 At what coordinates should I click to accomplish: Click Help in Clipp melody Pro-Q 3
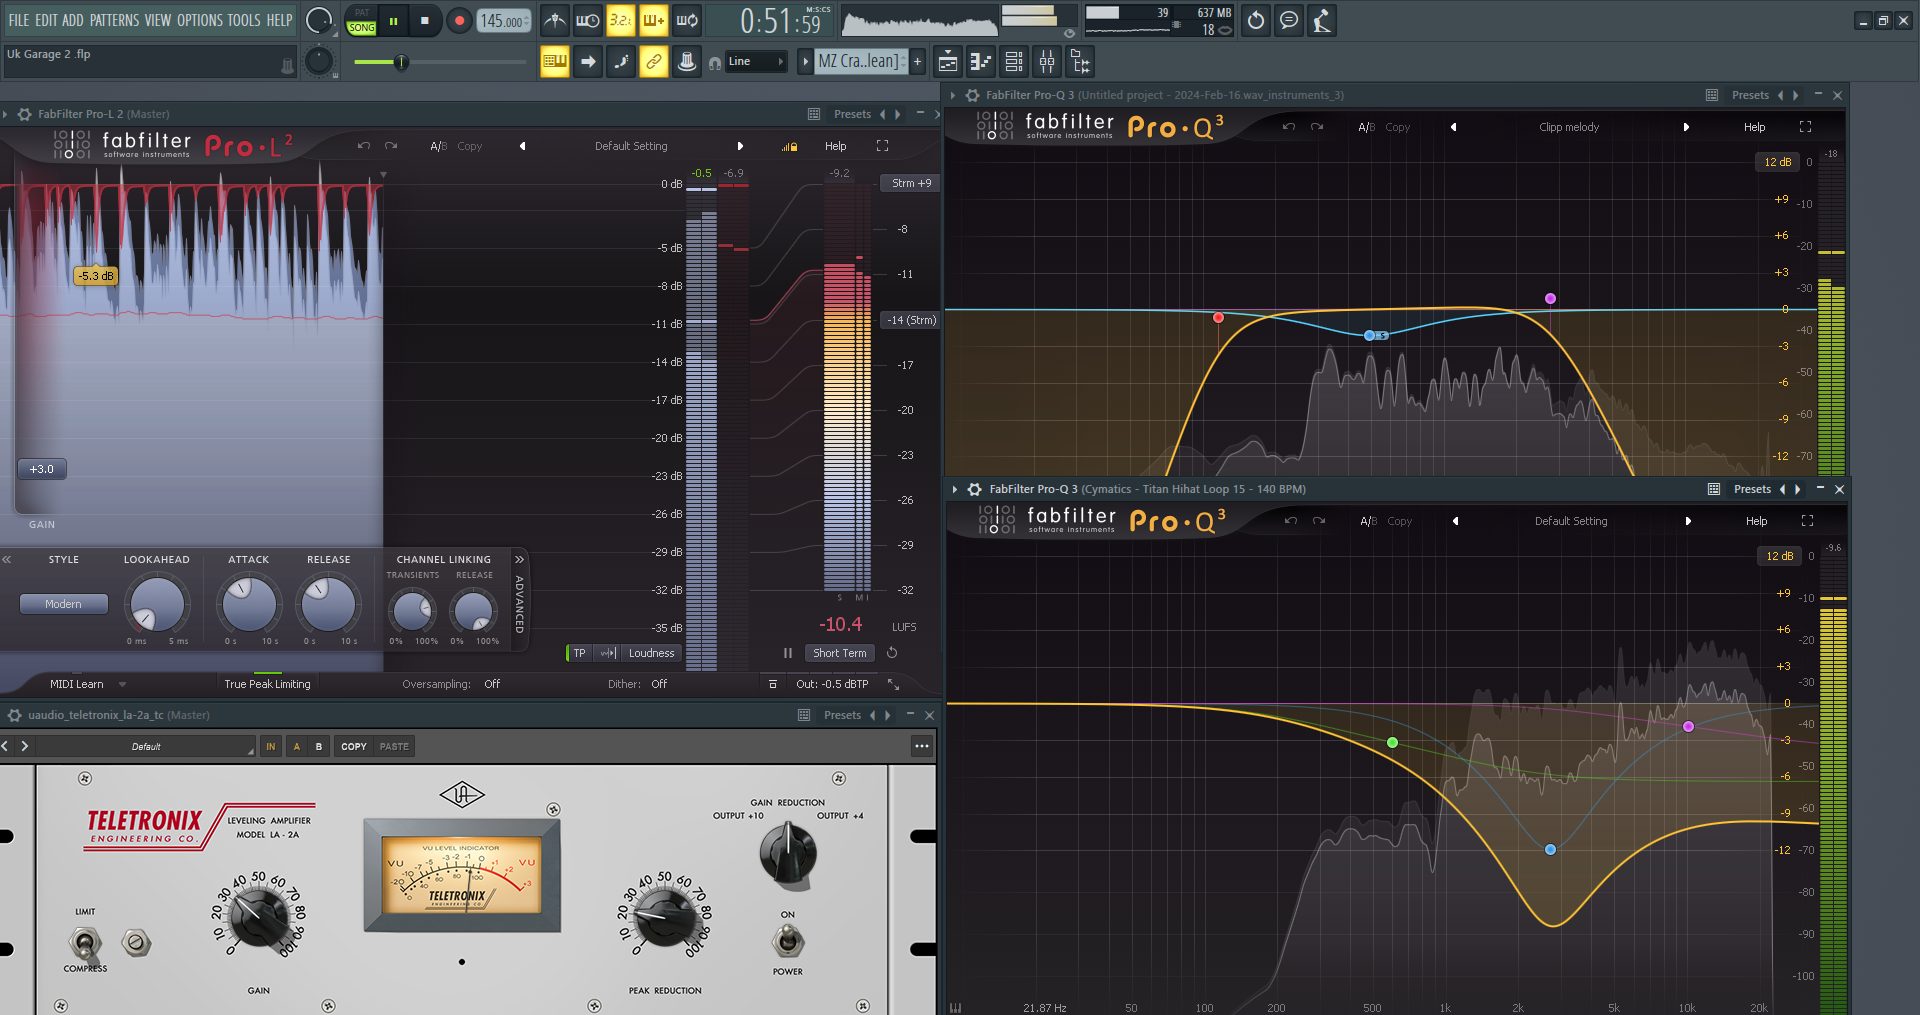coord(1754,127)
